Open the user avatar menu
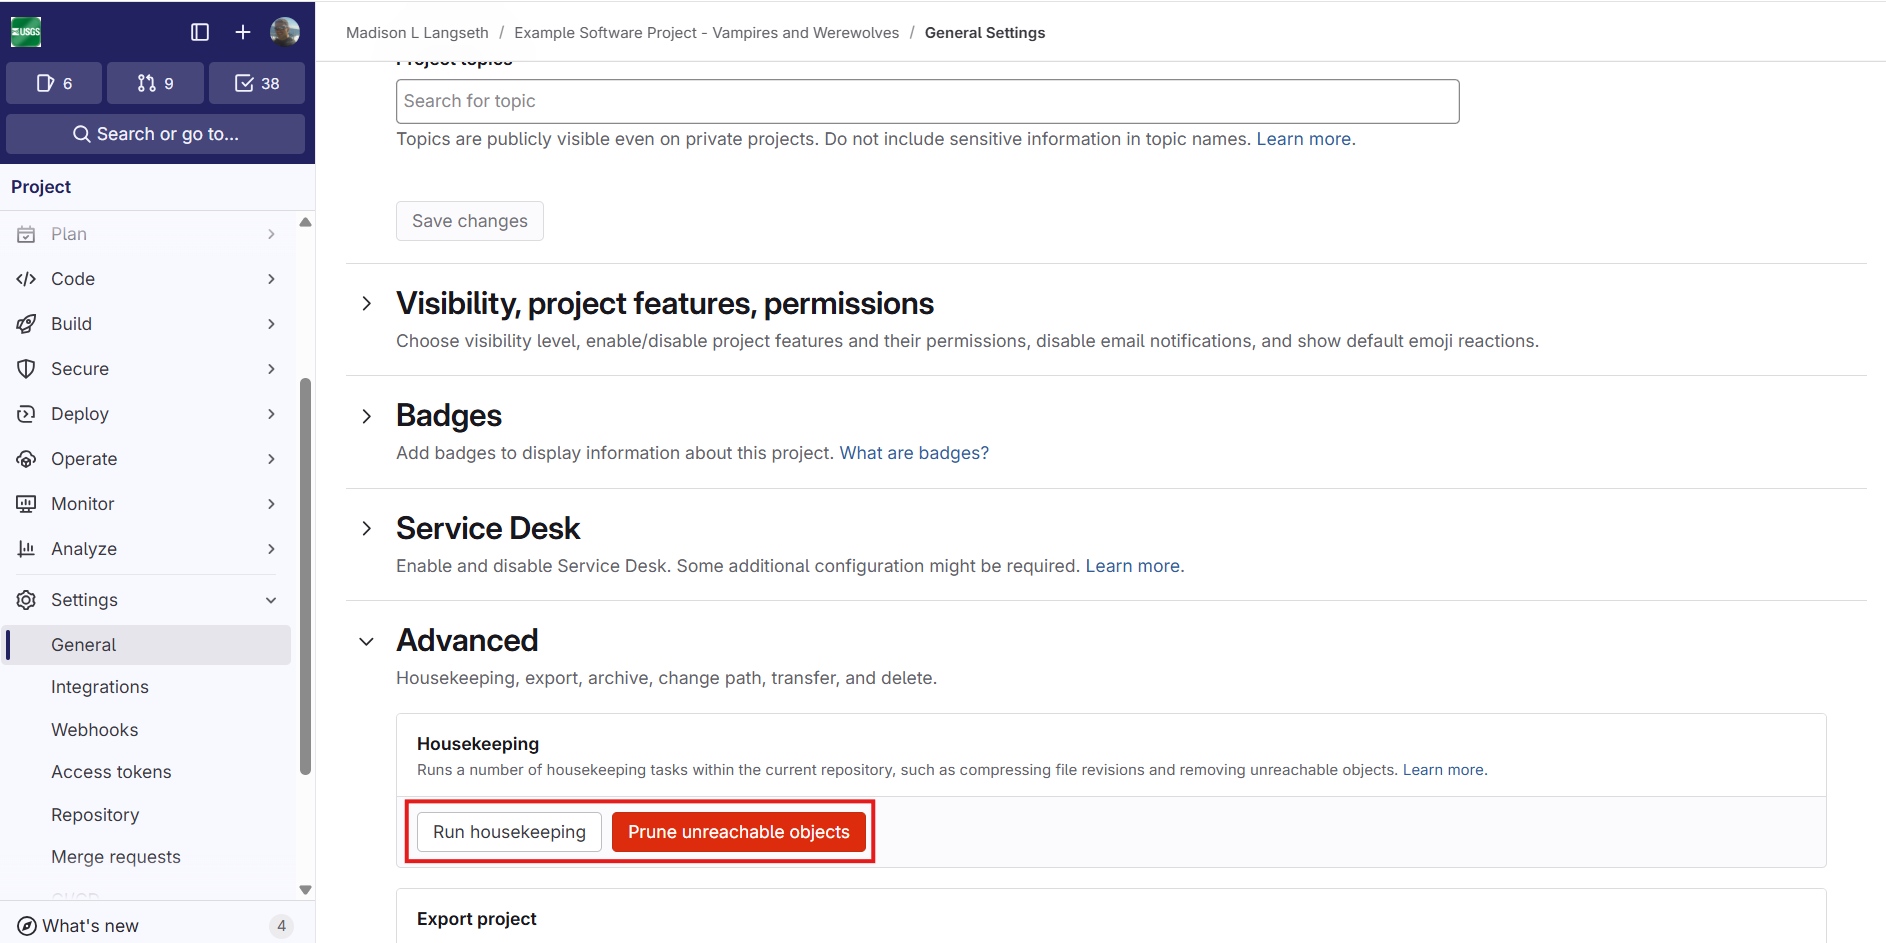 coord(285,31)
